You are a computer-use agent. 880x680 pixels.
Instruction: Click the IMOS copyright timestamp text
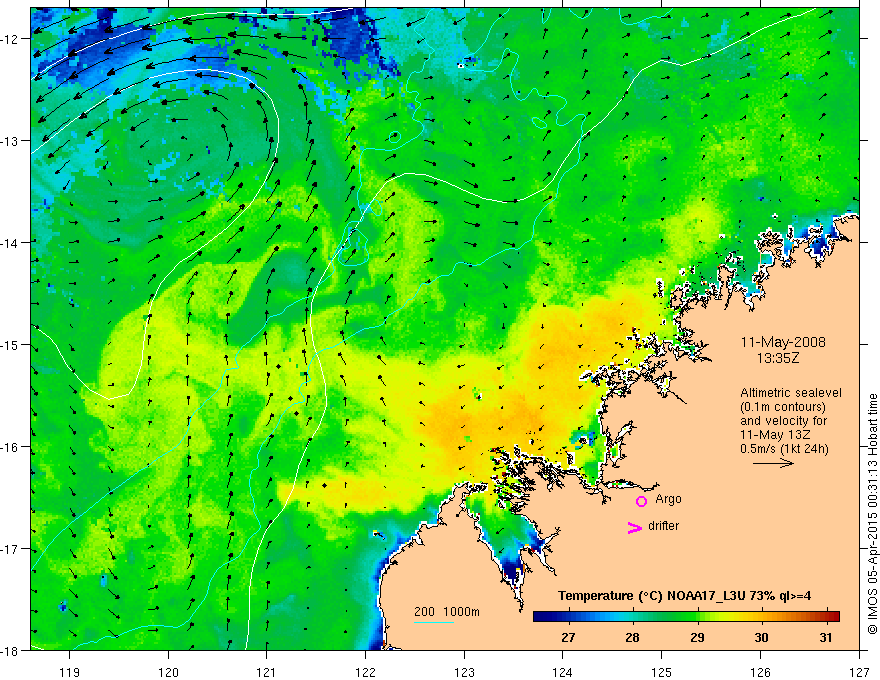click(x=872, y=514)
